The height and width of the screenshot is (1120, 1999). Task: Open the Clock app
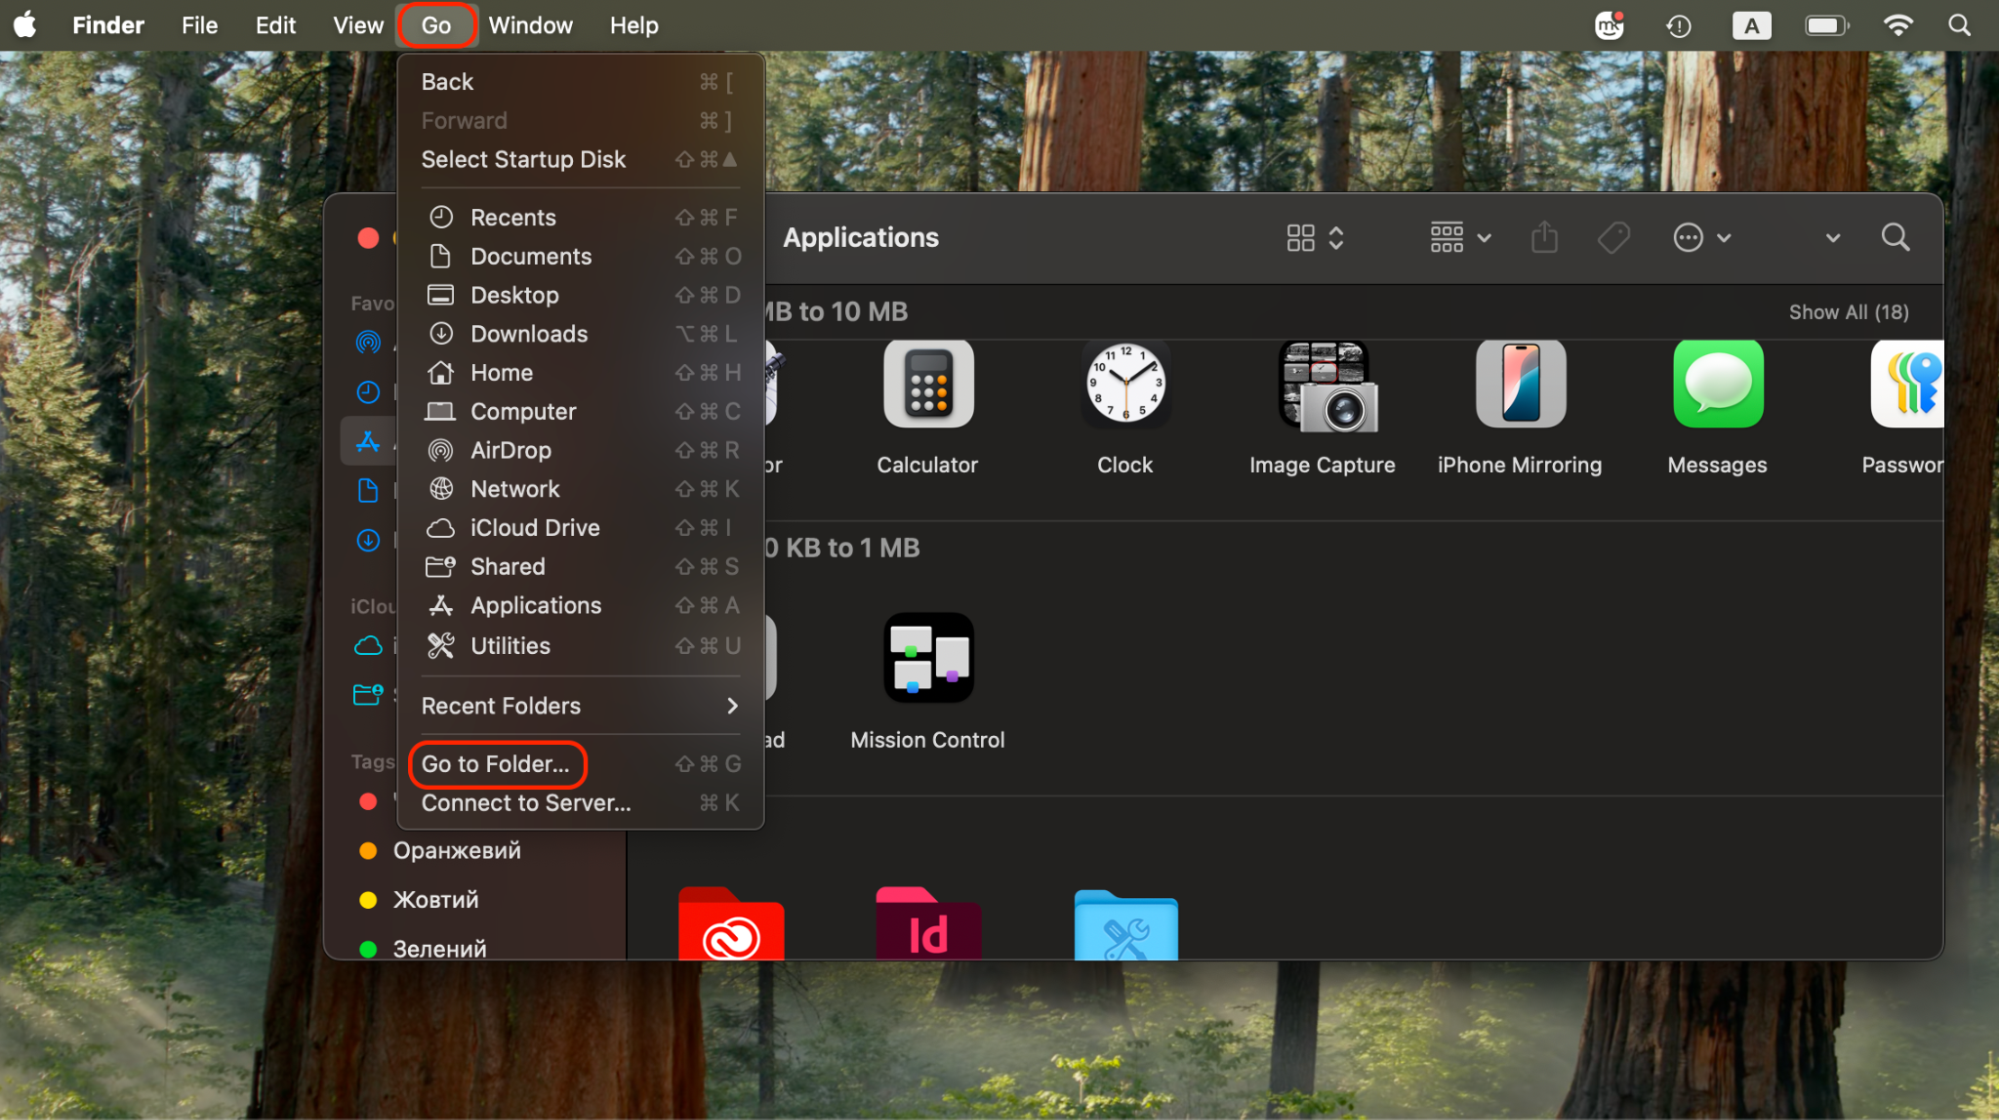coord(1124,384)
